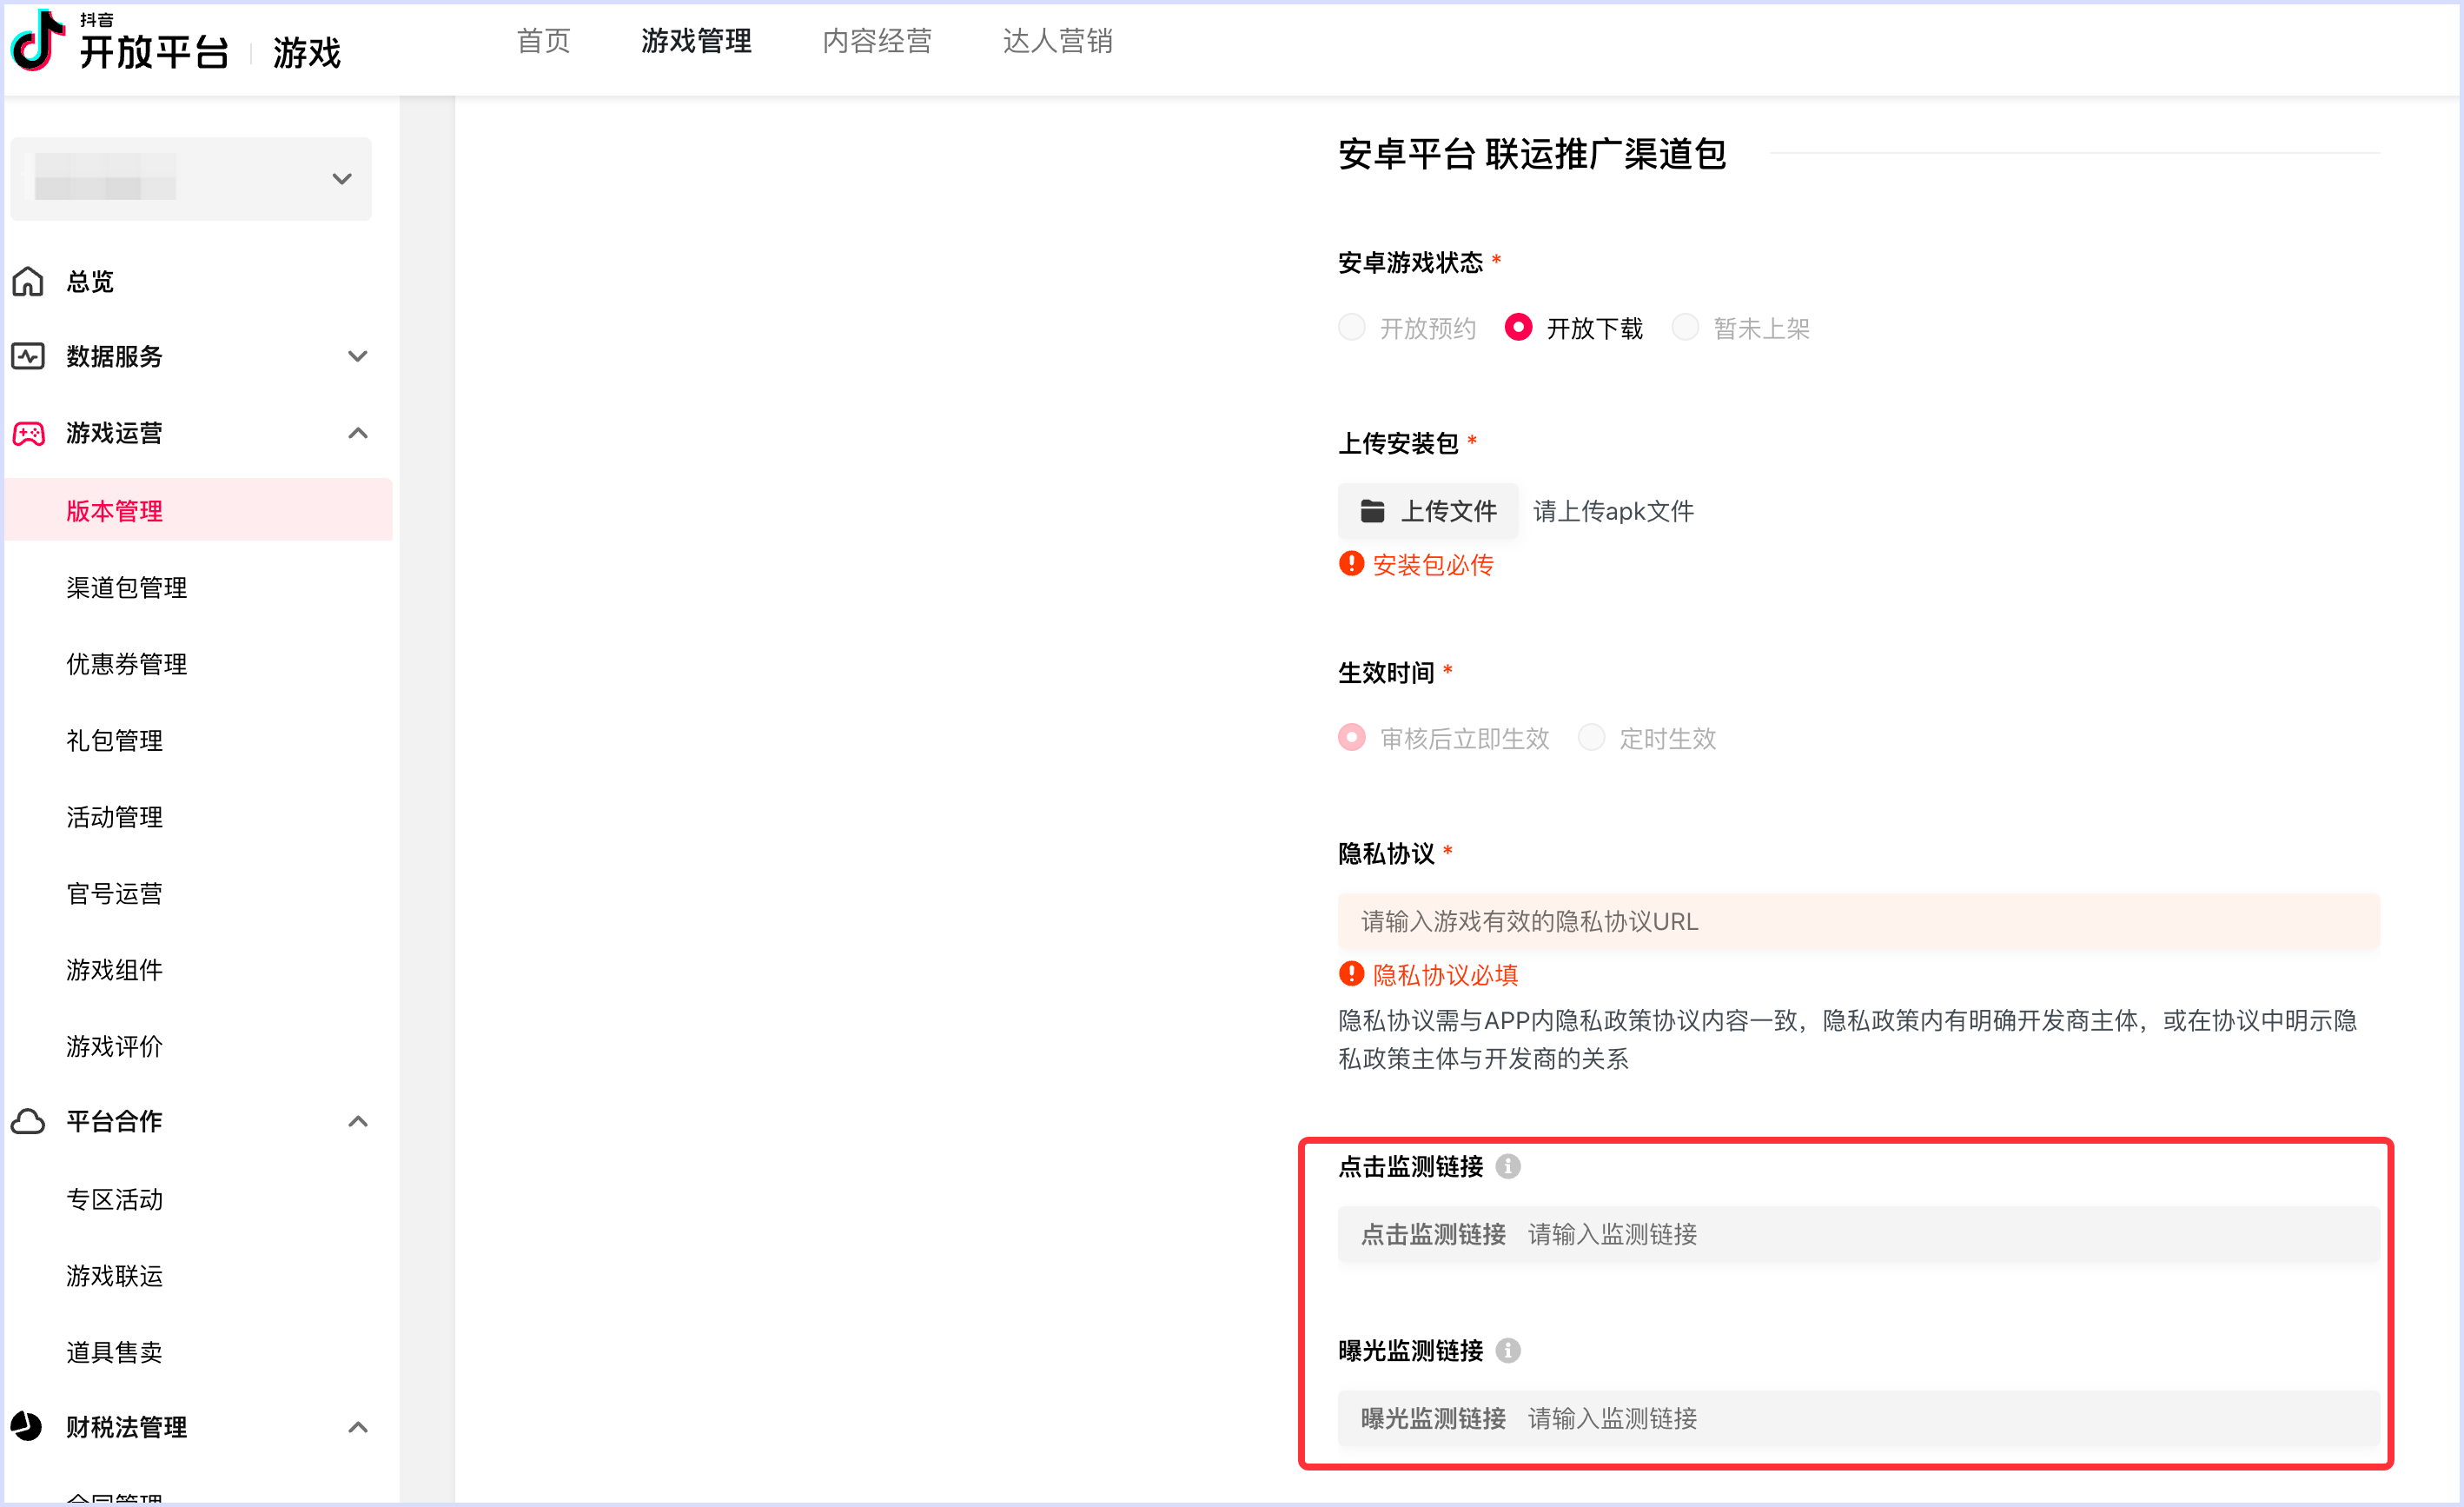This screenshot has width=2464, height=1507.
Task: Click info icon beside 点击监测链接
Action: click(x=1508, y=1167)
